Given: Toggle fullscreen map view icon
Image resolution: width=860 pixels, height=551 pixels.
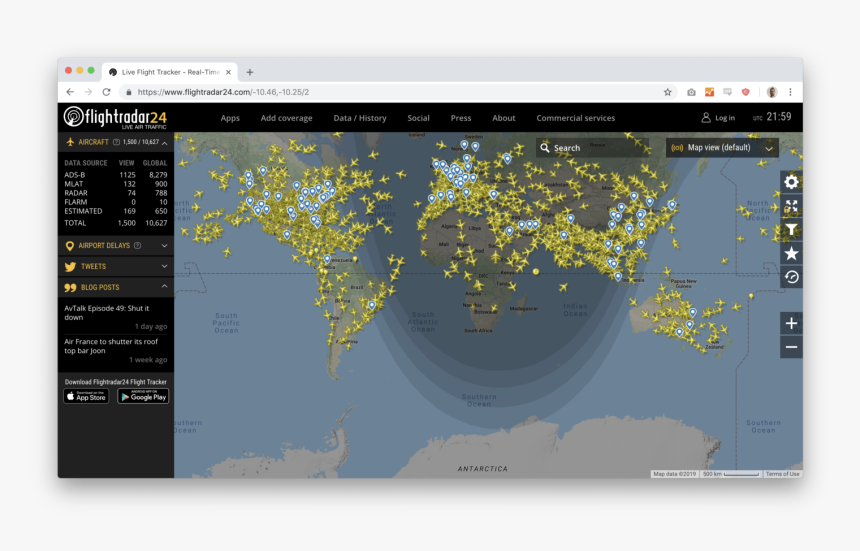Looking at the screenshot, I should [791, 206].
